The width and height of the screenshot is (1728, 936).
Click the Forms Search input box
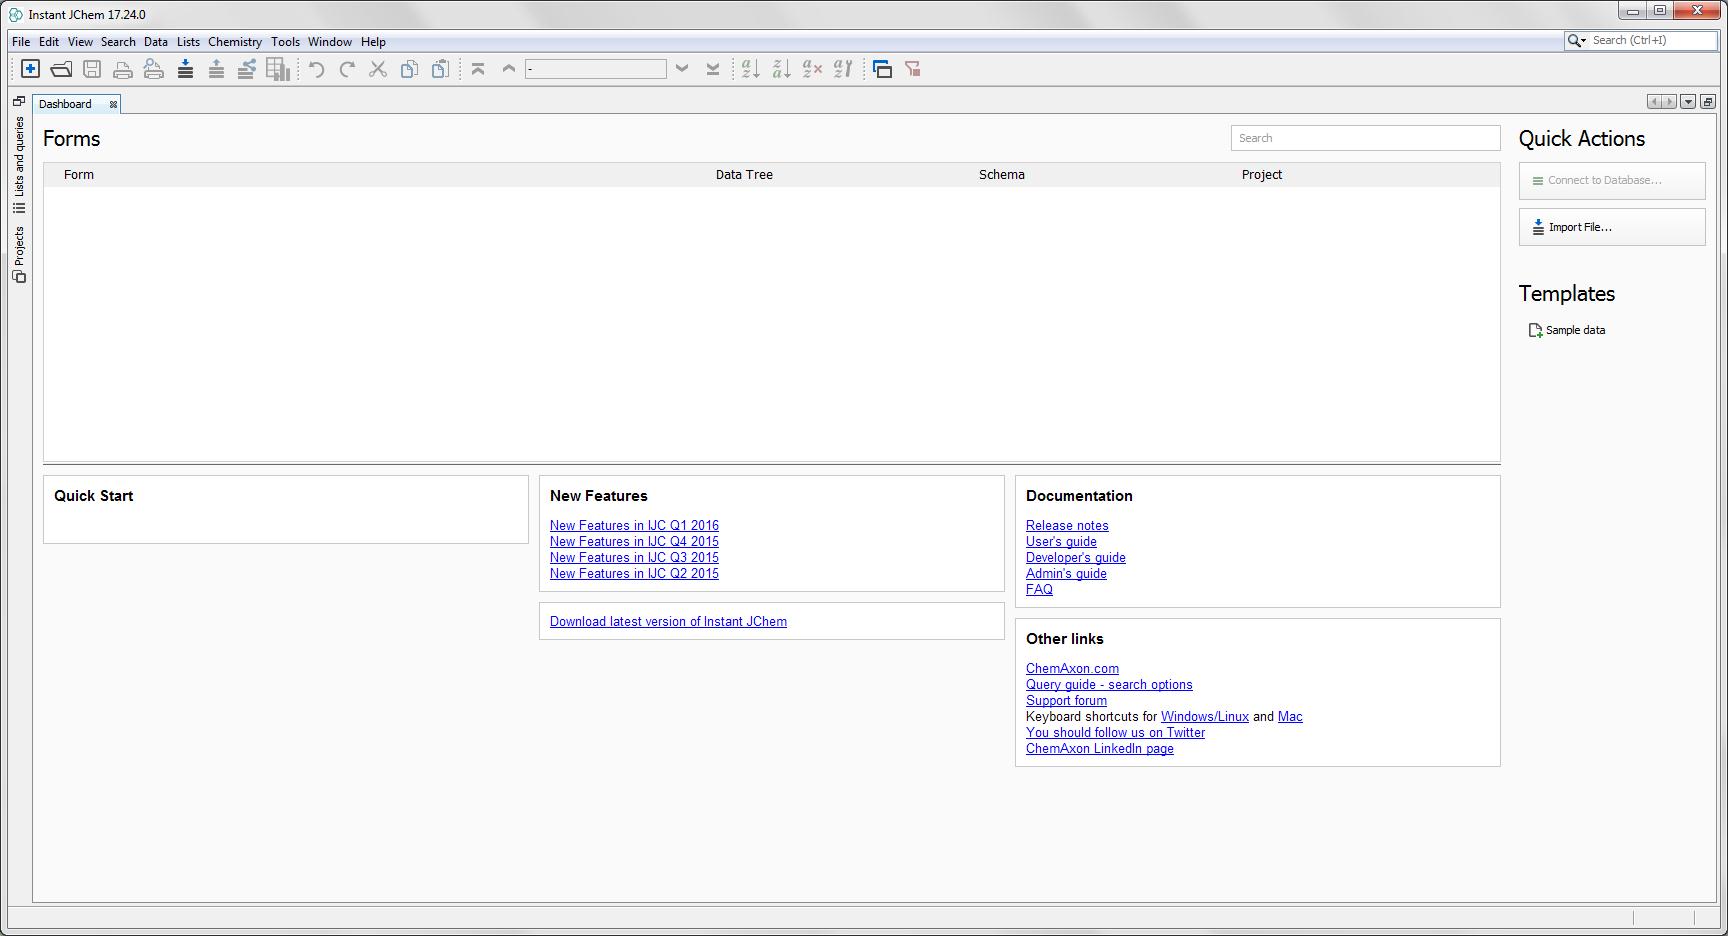point(1365,138)
